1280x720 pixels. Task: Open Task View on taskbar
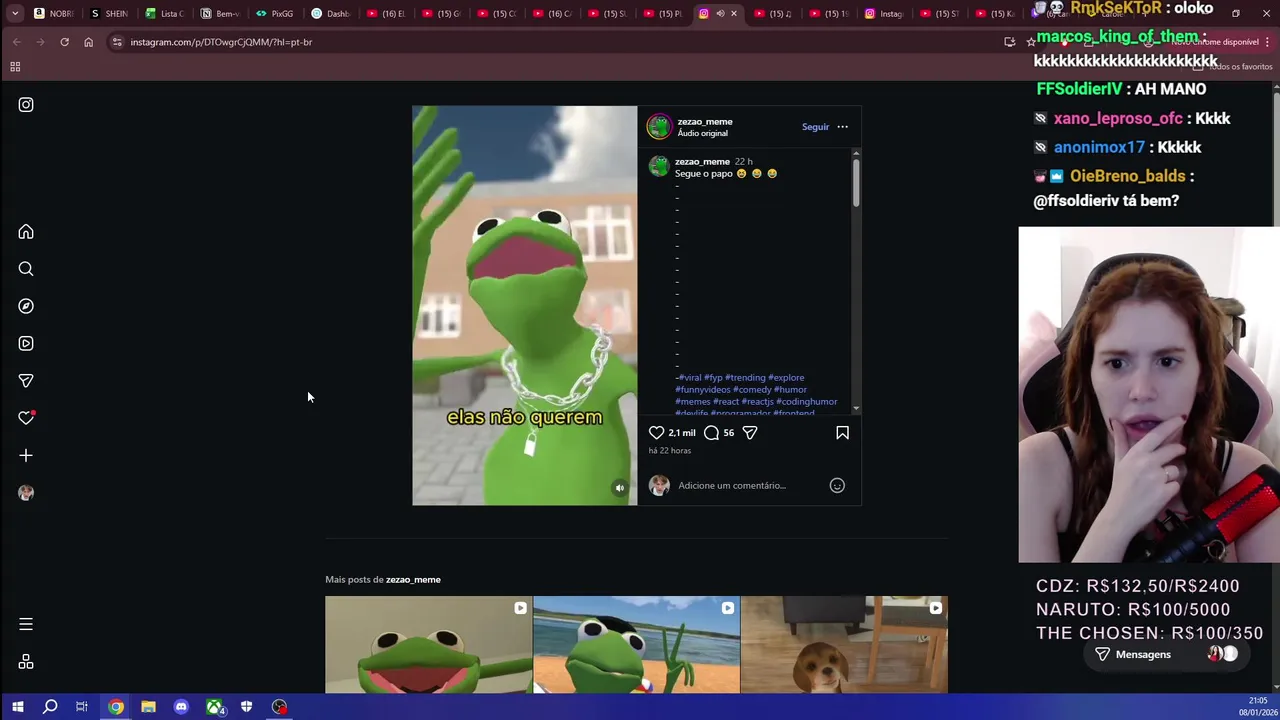coord(82,707)
